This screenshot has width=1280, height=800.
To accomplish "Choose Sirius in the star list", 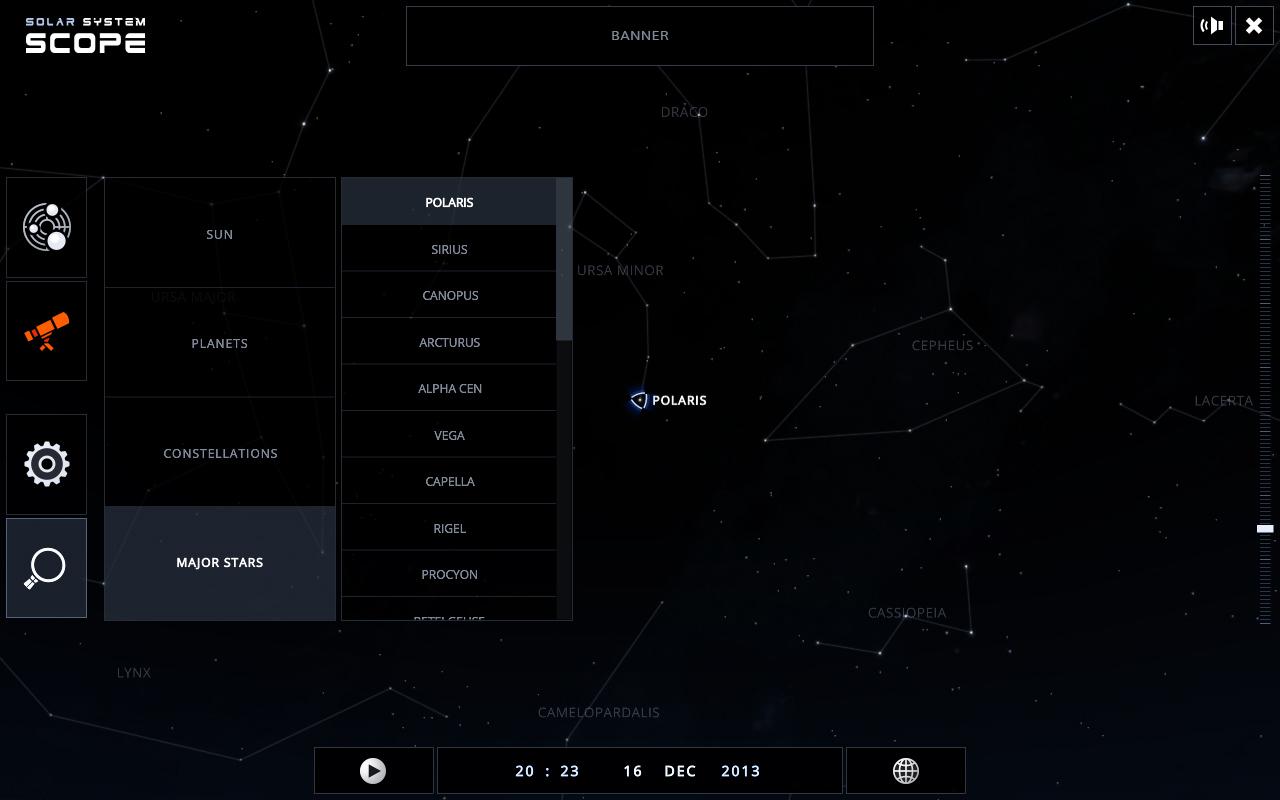I will coord(449,249).
